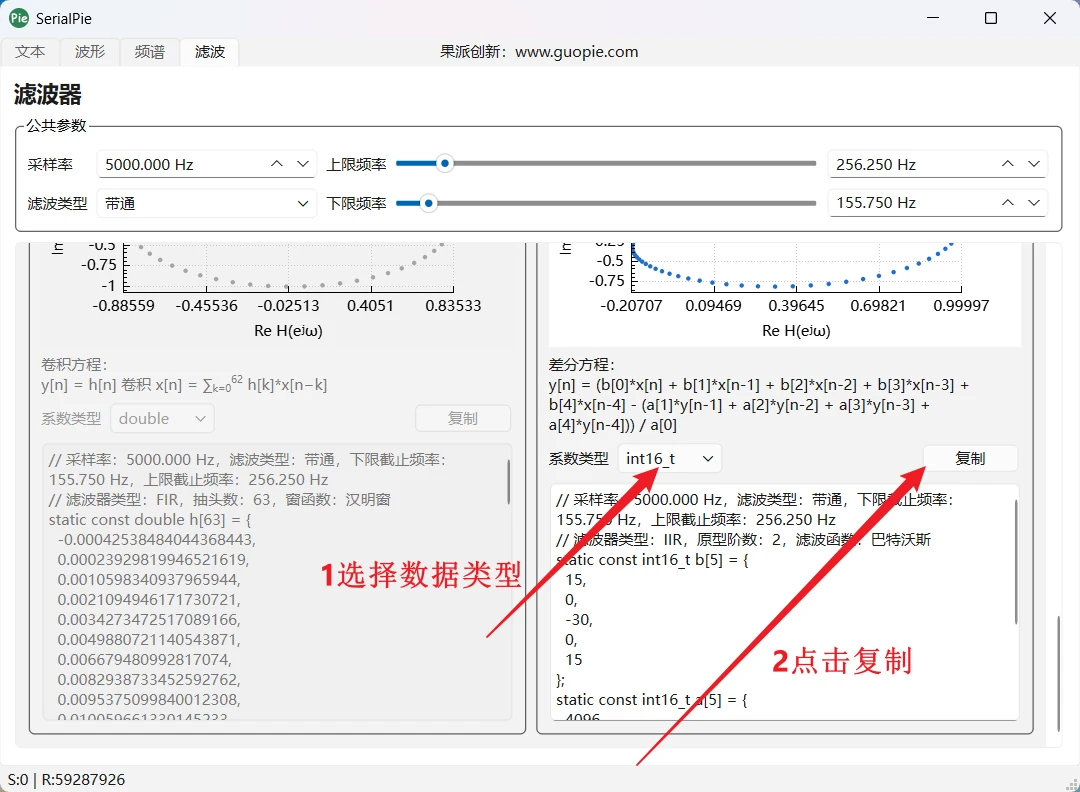Click 0.39645 axis label on right plot
The width and height of the screenshot is (1080, 792).
796,306
